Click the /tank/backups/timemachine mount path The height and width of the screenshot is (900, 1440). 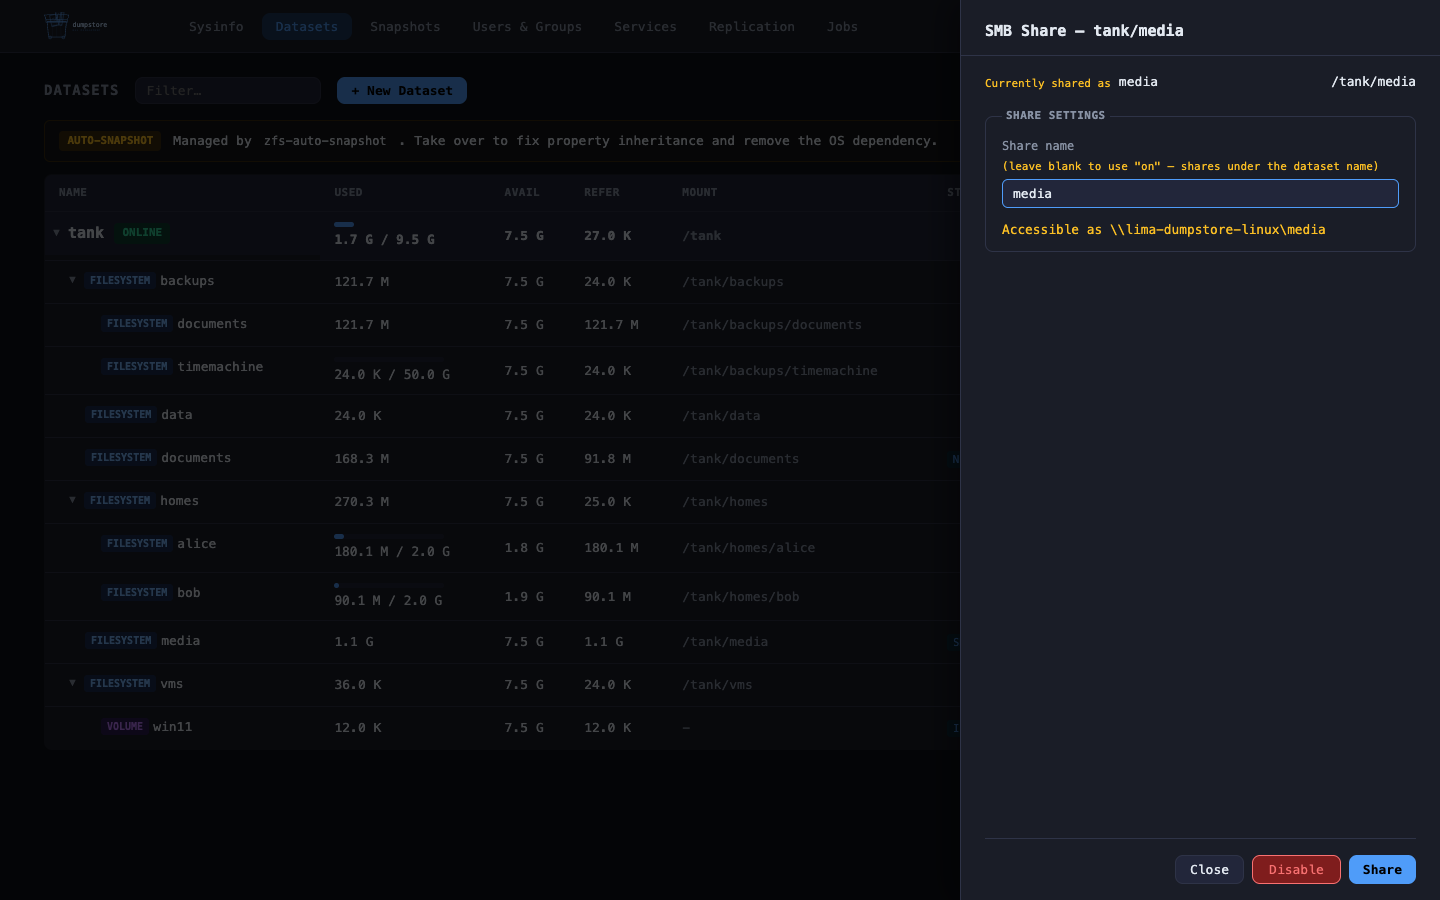(780, 371)
